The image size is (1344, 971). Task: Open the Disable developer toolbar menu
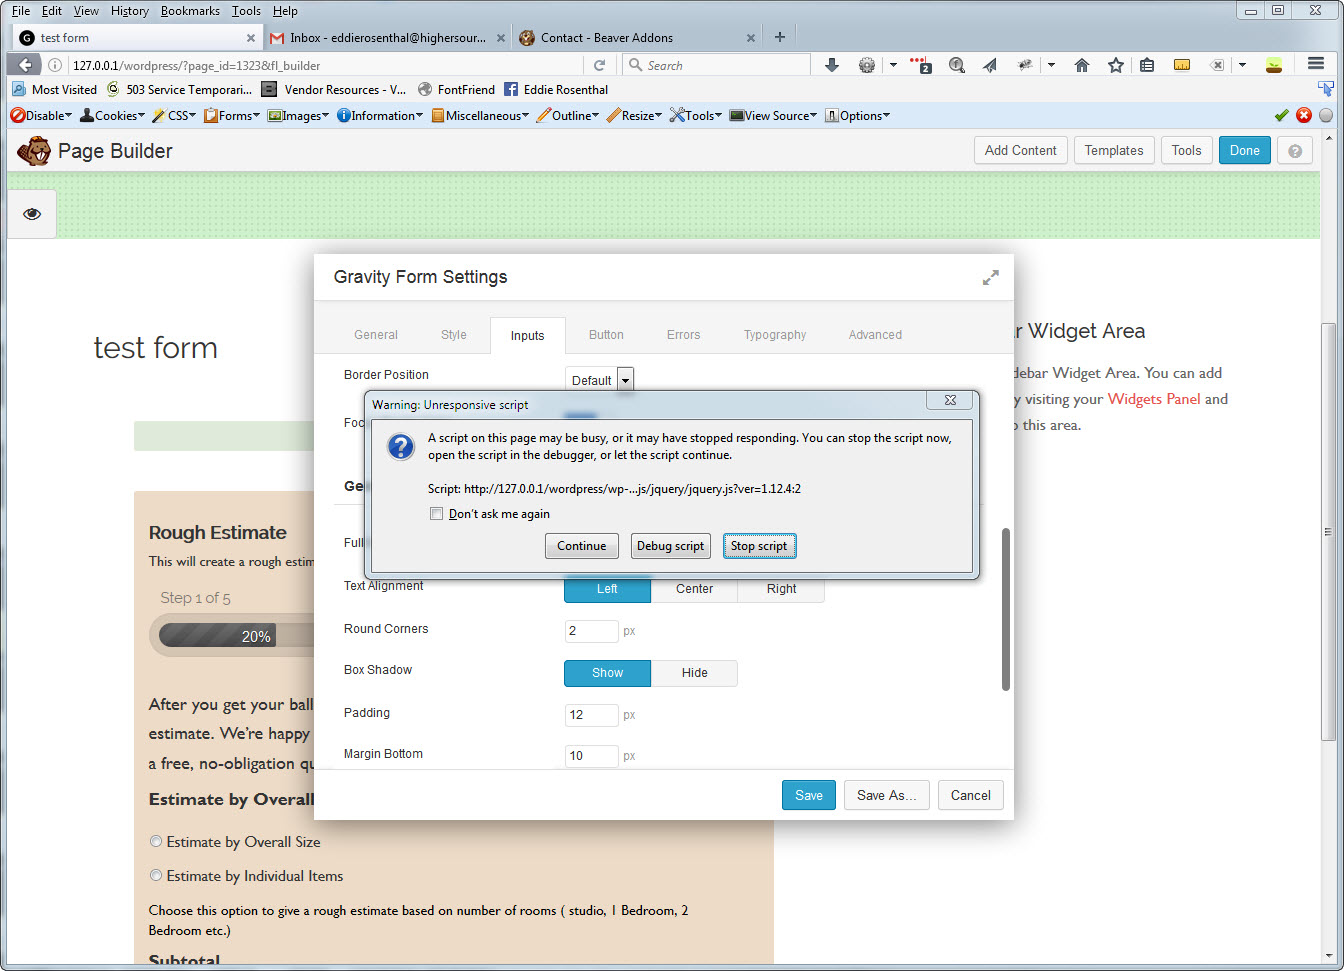click(x=41, y=115)
